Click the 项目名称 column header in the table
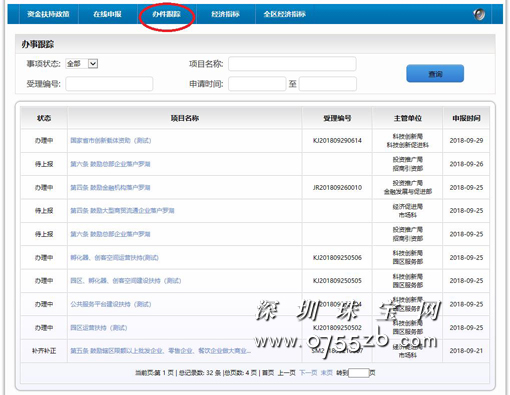This screenshot has width=510, height=395. [x=185, y=118]
